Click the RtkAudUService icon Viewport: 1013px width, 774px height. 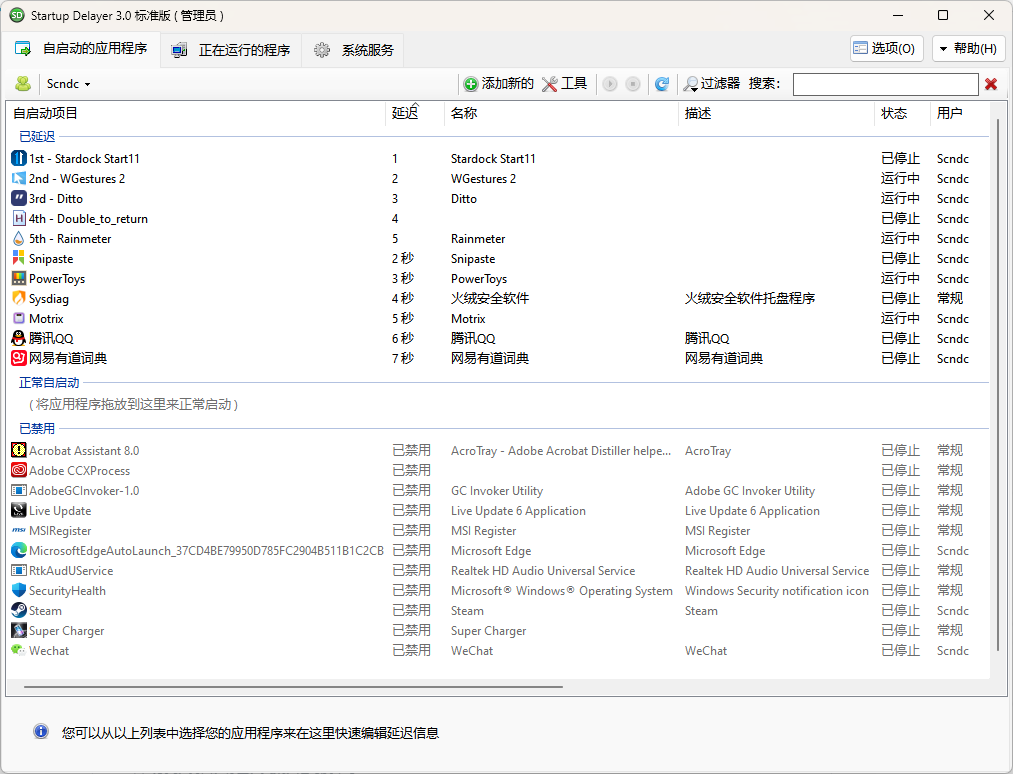pyautogui.click(x=19, y=570)
